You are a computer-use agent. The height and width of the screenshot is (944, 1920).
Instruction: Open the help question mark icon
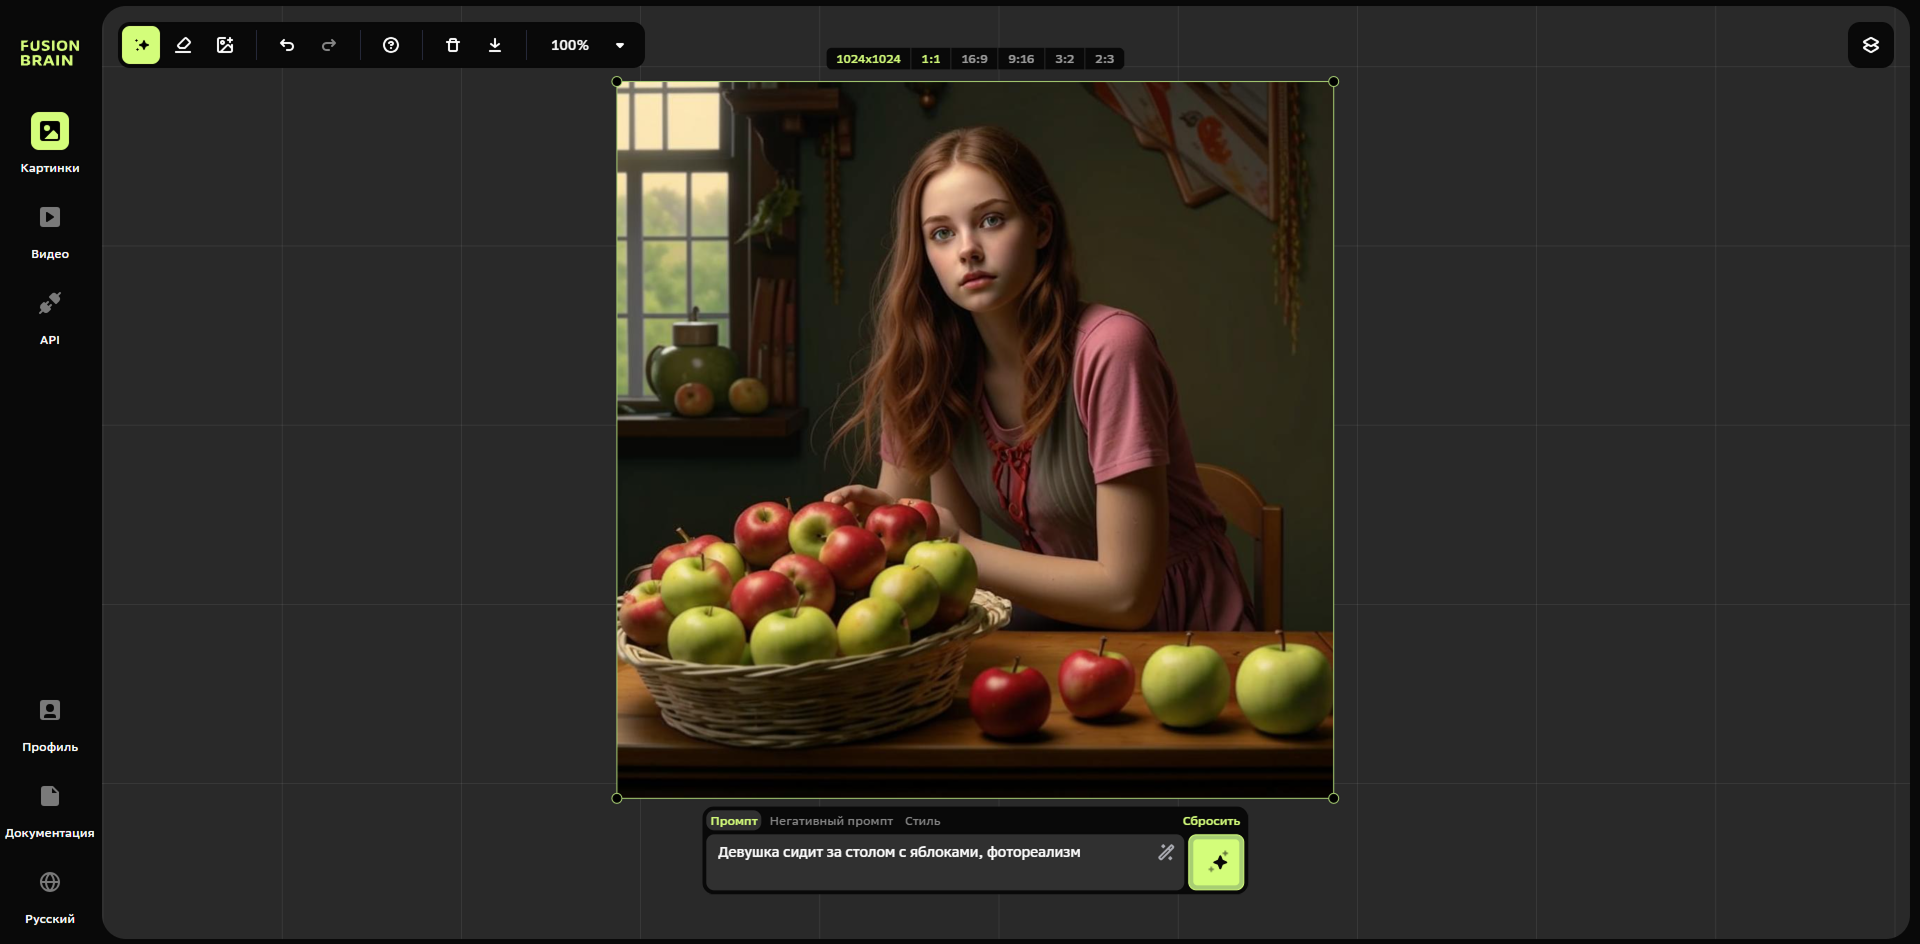click(391, 45)
